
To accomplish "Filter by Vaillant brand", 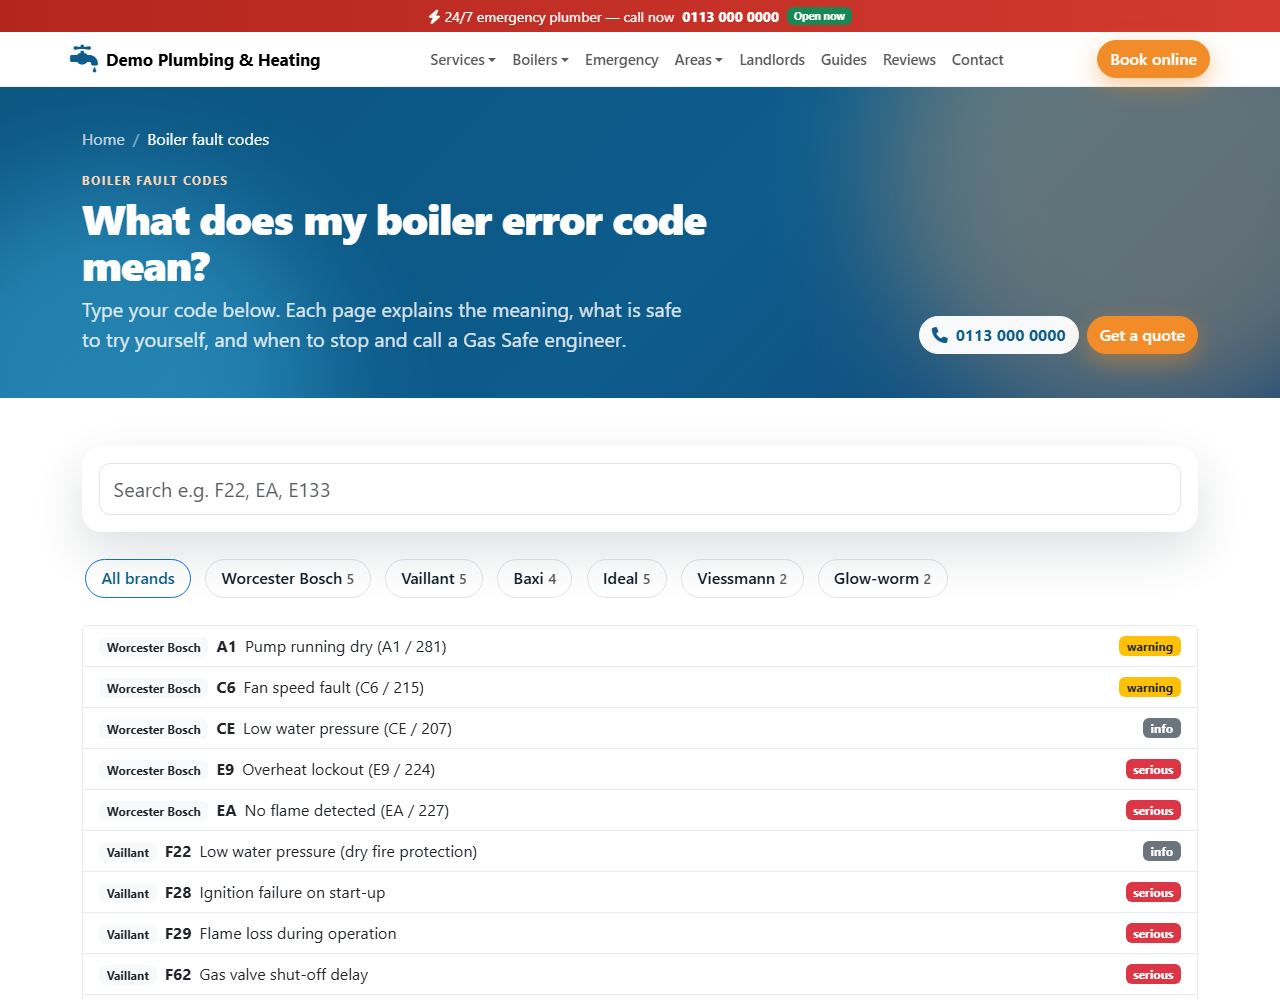I will point(434,578).
